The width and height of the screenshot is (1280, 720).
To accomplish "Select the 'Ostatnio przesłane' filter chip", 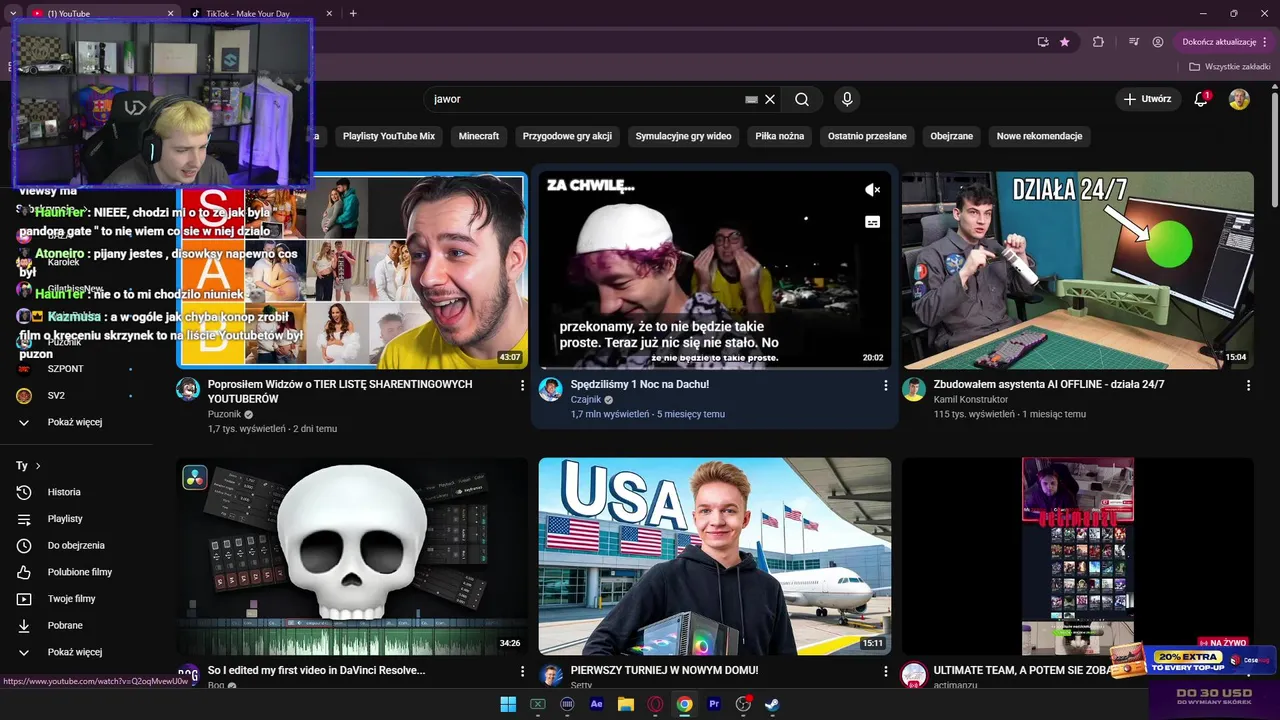I will (x=867, y=136).
